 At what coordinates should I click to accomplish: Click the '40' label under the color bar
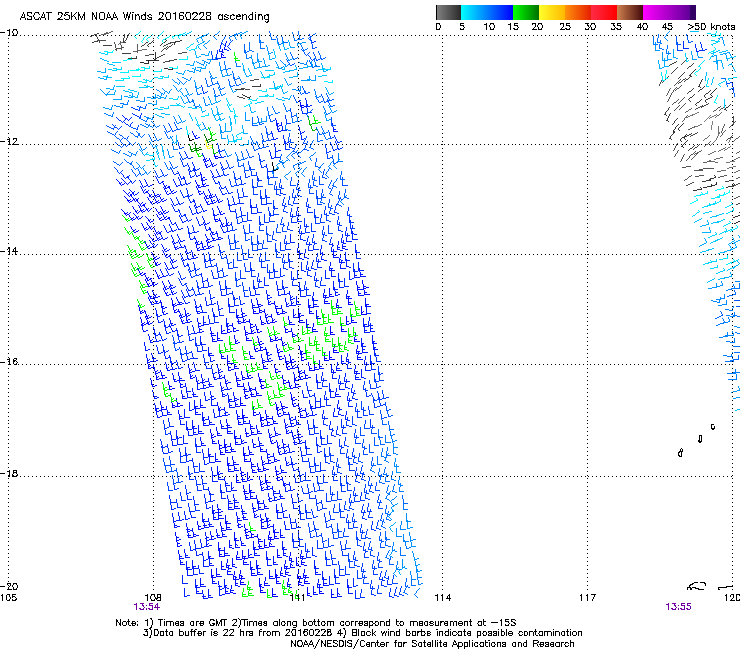click(642, 27)
